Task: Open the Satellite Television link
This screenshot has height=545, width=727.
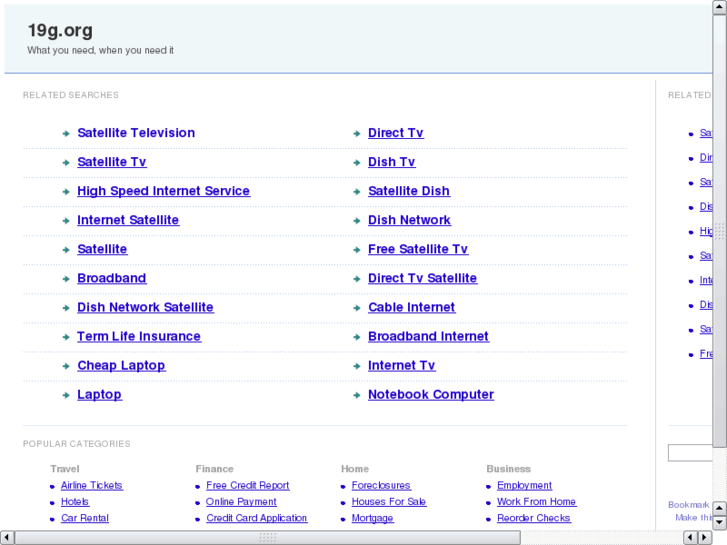Action: point(136,133)
